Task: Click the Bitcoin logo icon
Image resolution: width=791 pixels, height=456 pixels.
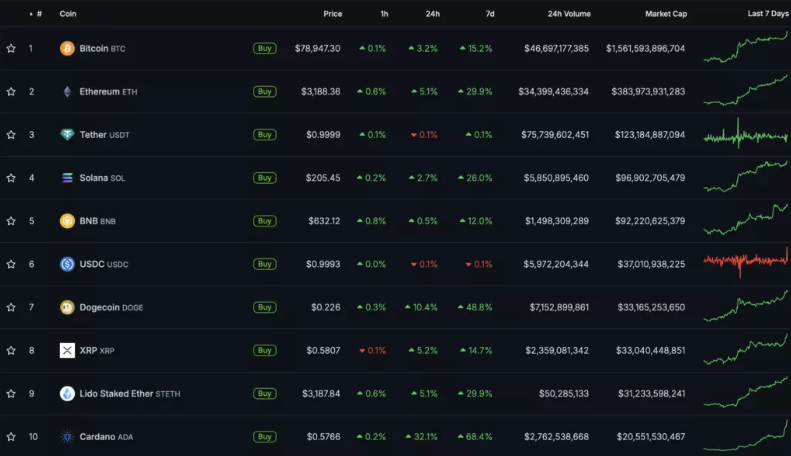Action: (x=67, y=48)
